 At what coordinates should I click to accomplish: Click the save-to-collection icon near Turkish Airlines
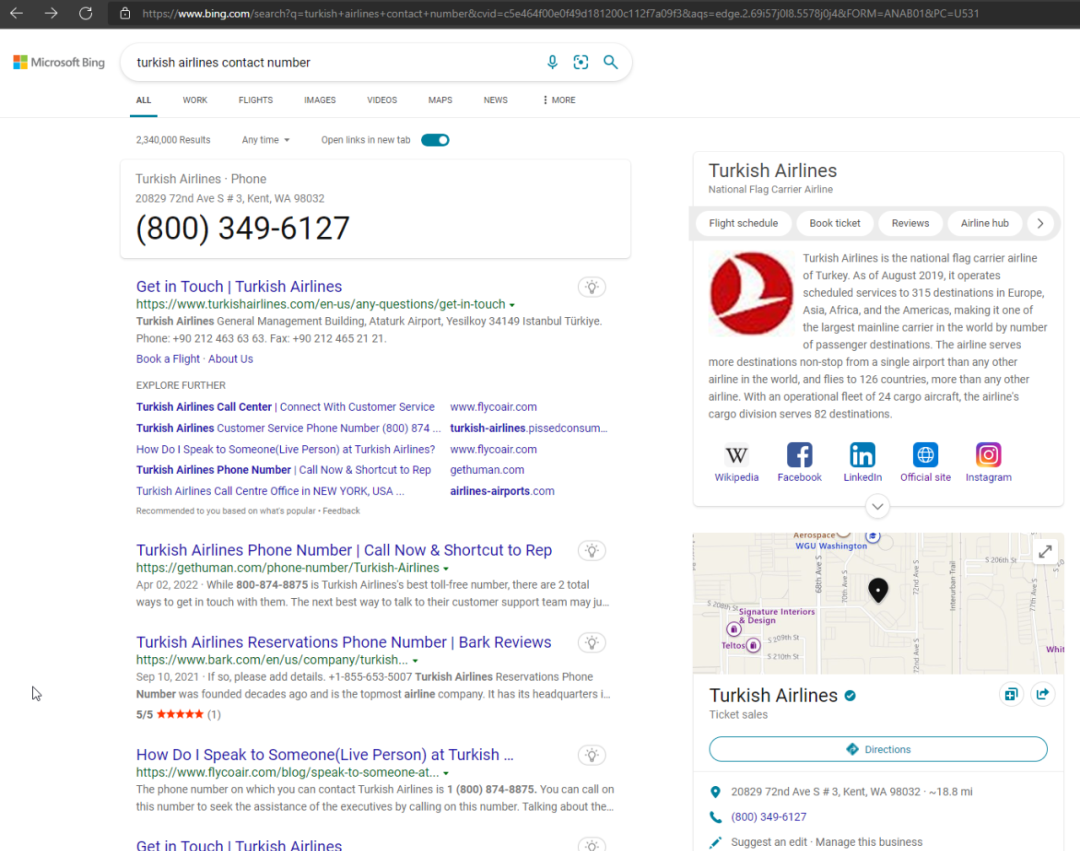[x=1010, y=695]
